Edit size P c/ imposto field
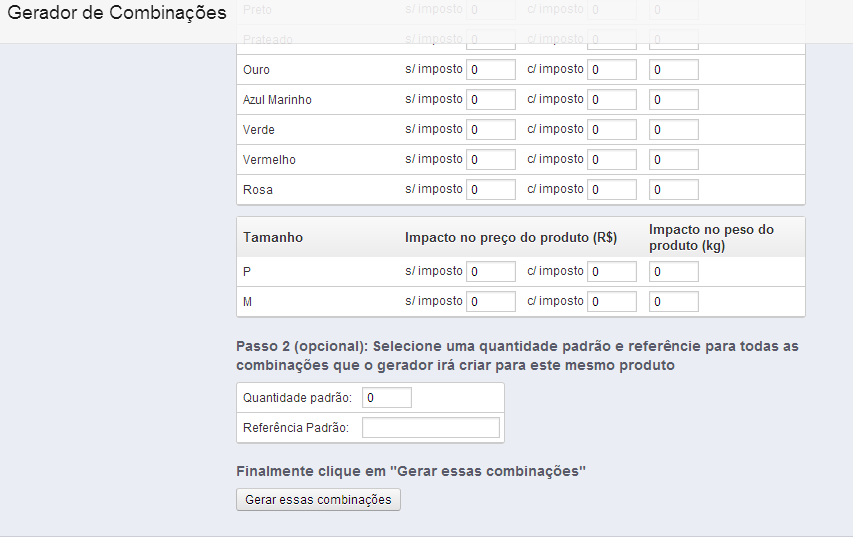This screenshot has height=548, width=853. pos(612,272)
